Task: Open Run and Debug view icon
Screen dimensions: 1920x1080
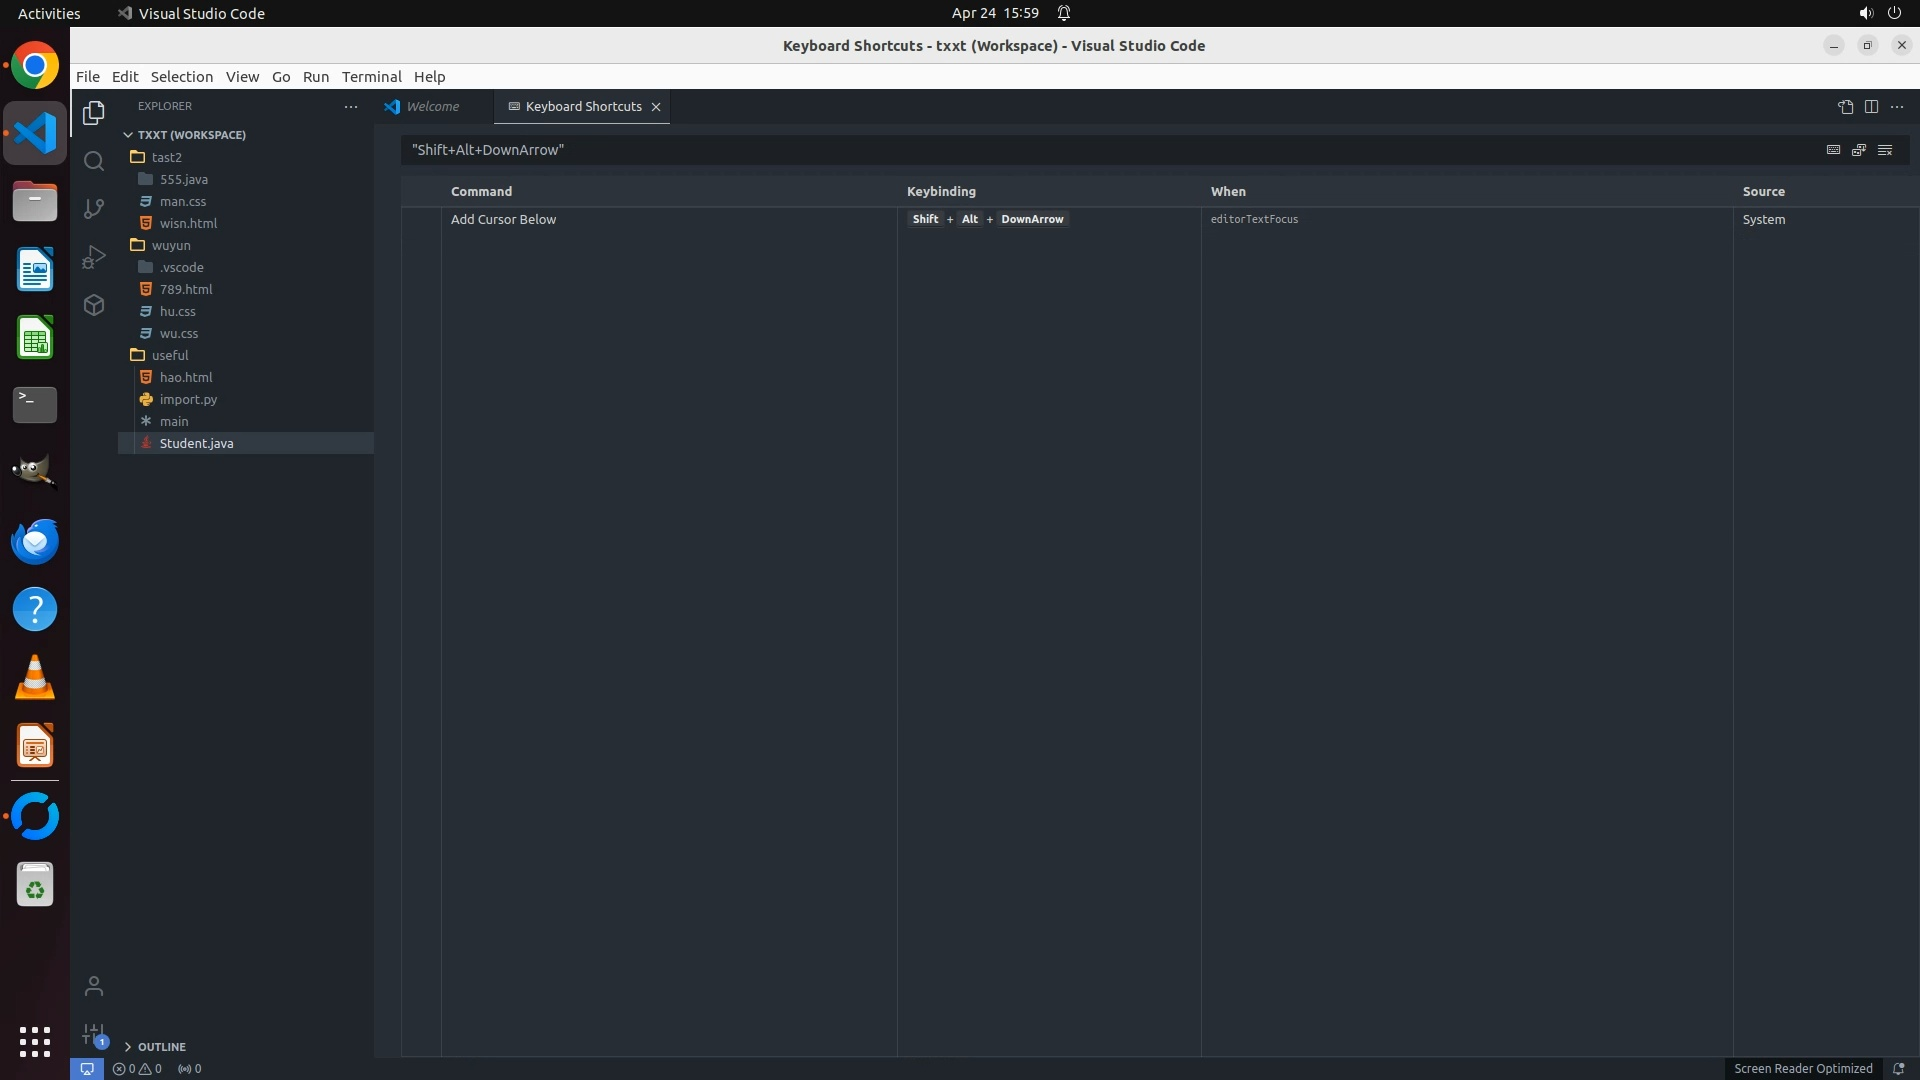Action: pos(94,257)
